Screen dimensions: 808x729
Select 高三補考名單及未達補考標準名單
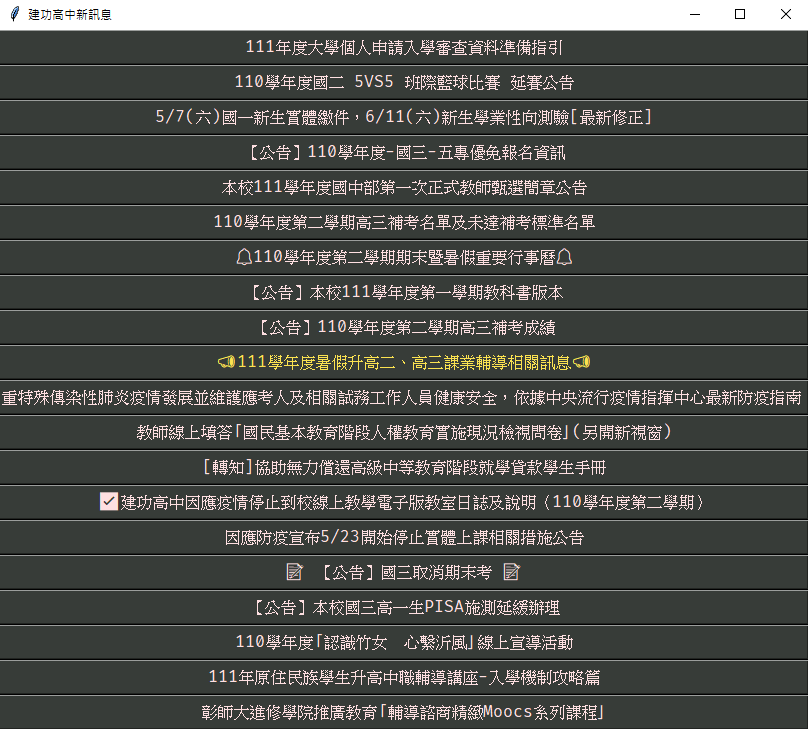[x=404, y=223]
